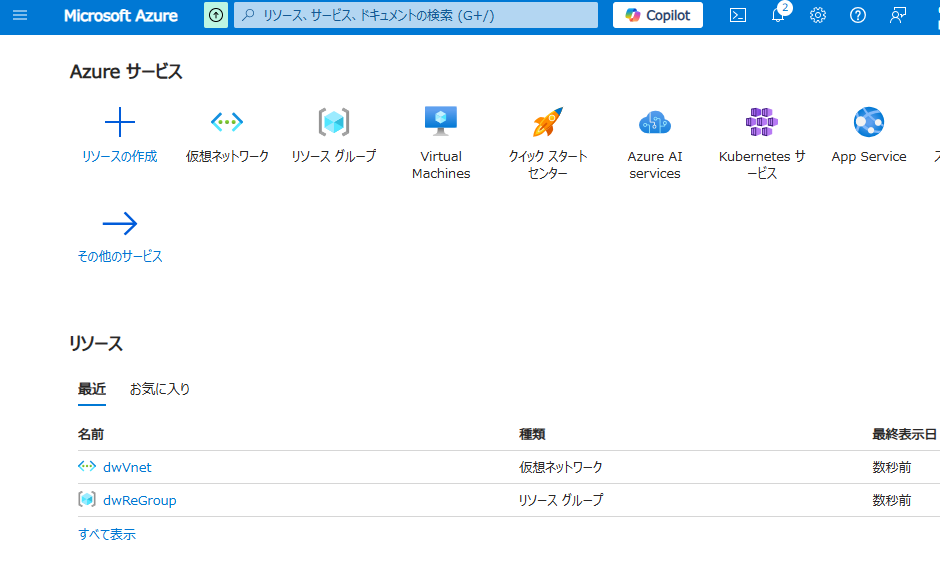This screenshot has height=579, width=940.
Task: Open the notifications bell
Action: 778,16
